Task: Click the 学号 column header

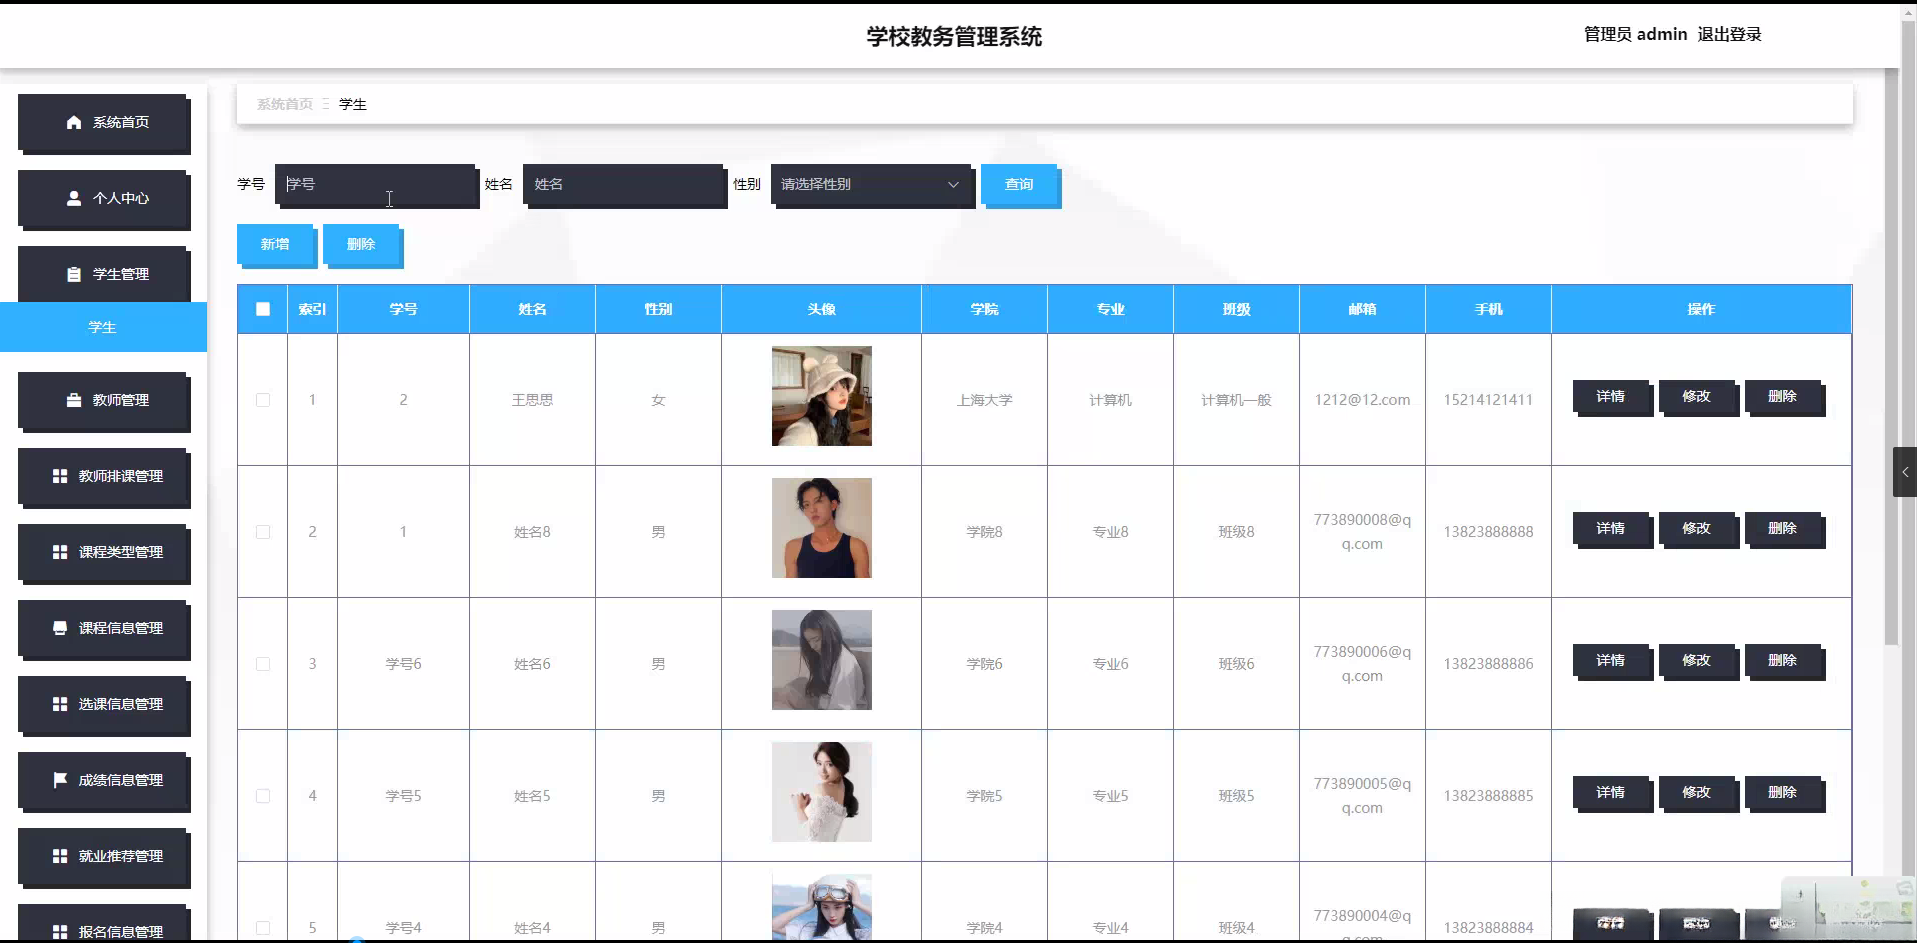Action: 403,309
